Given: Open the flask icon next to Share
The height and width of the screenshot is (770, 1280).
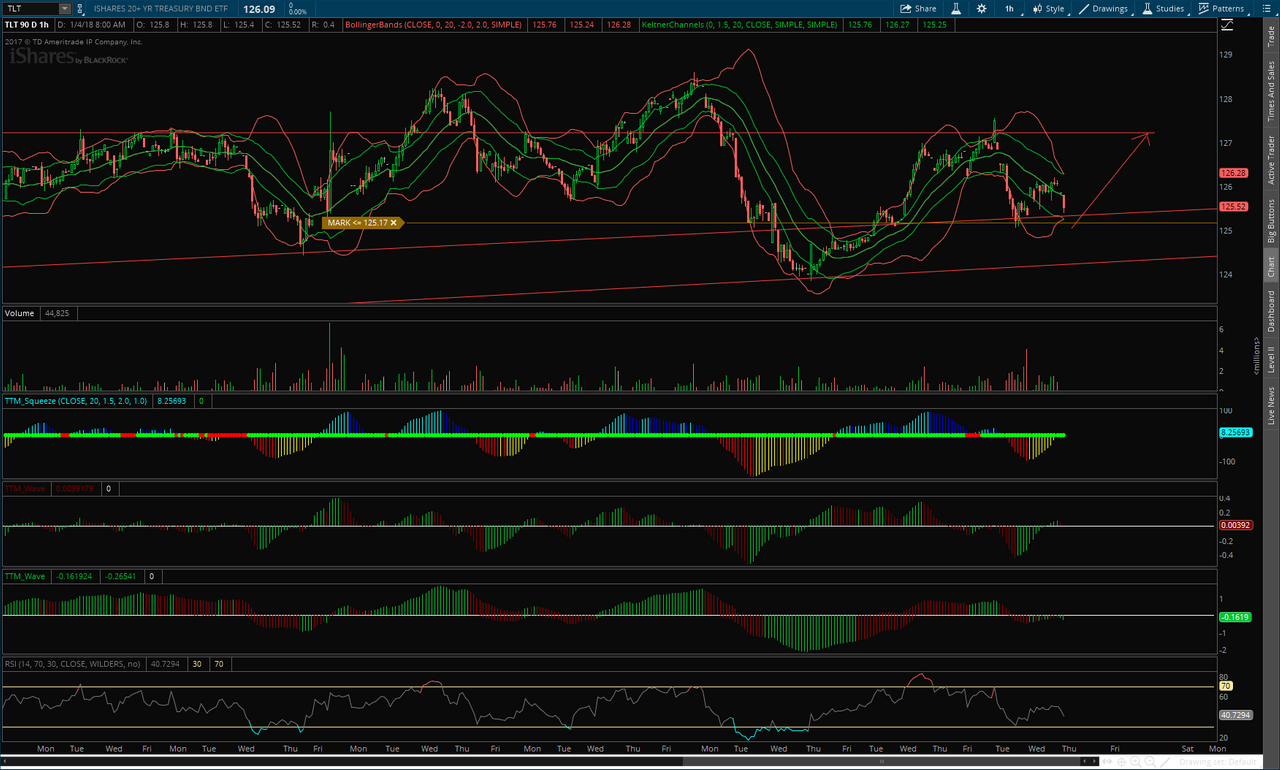Looking at the screenshot, I should pyautogui.click(x=956, y=9).
